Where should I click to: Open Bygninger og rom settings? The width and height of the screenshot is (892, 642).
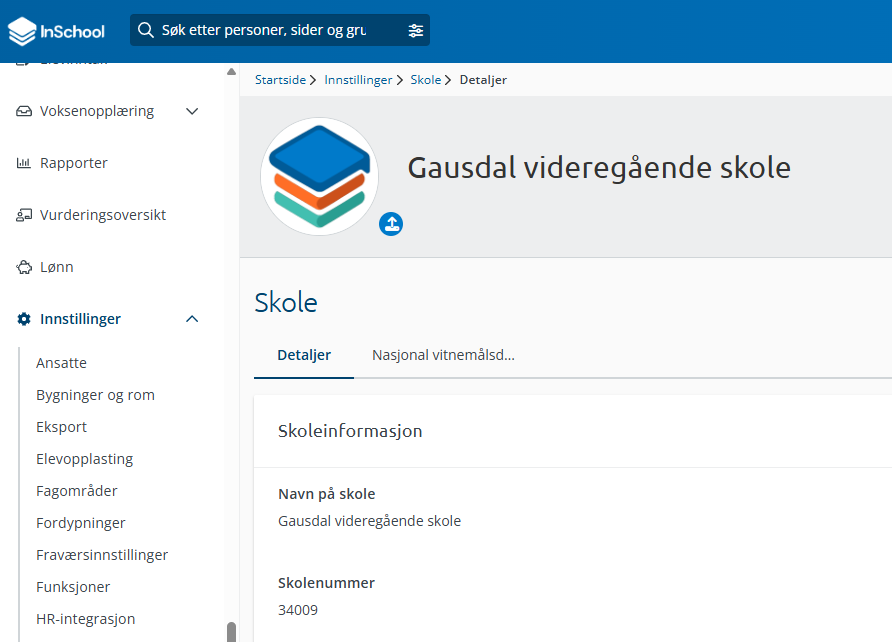point(96,395)
